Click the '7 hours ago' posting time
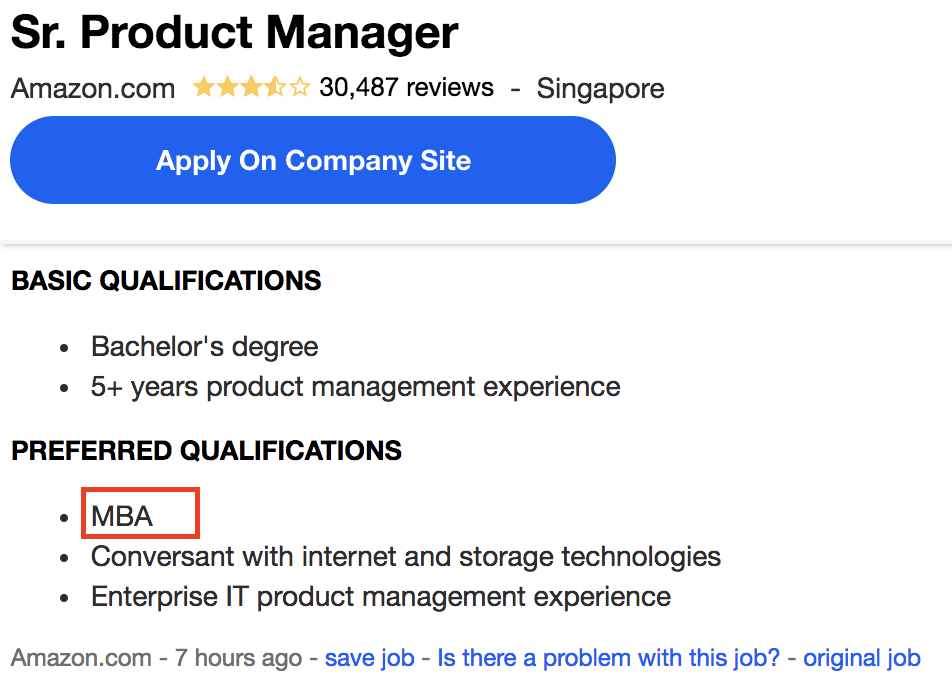The width and height of the screenshot is (952, 692). [x=238, y=658]
